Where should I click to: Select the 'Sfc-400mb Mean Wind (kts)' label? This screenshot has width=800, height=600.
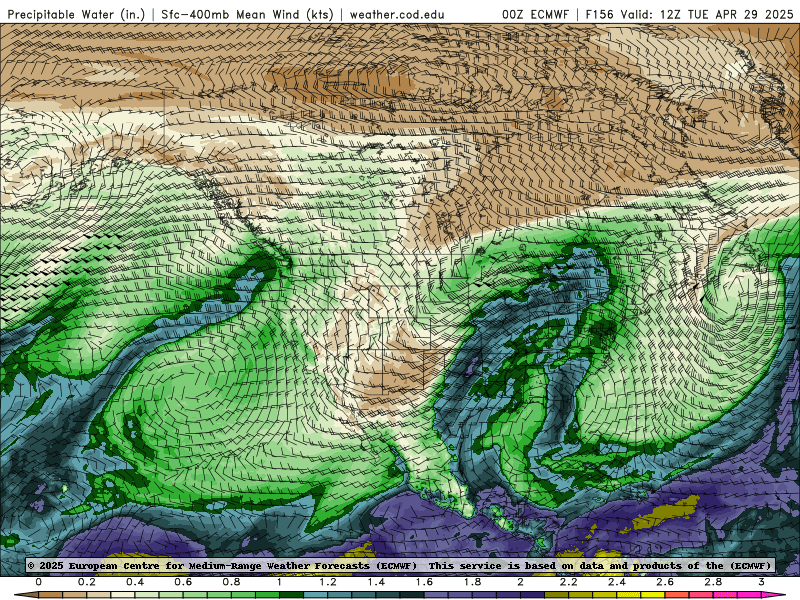(247, 15)
